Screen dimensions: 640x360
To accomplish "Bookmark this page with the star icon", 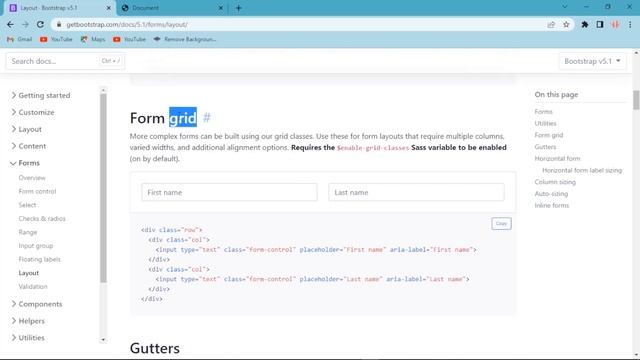I will tap(566, 24).
